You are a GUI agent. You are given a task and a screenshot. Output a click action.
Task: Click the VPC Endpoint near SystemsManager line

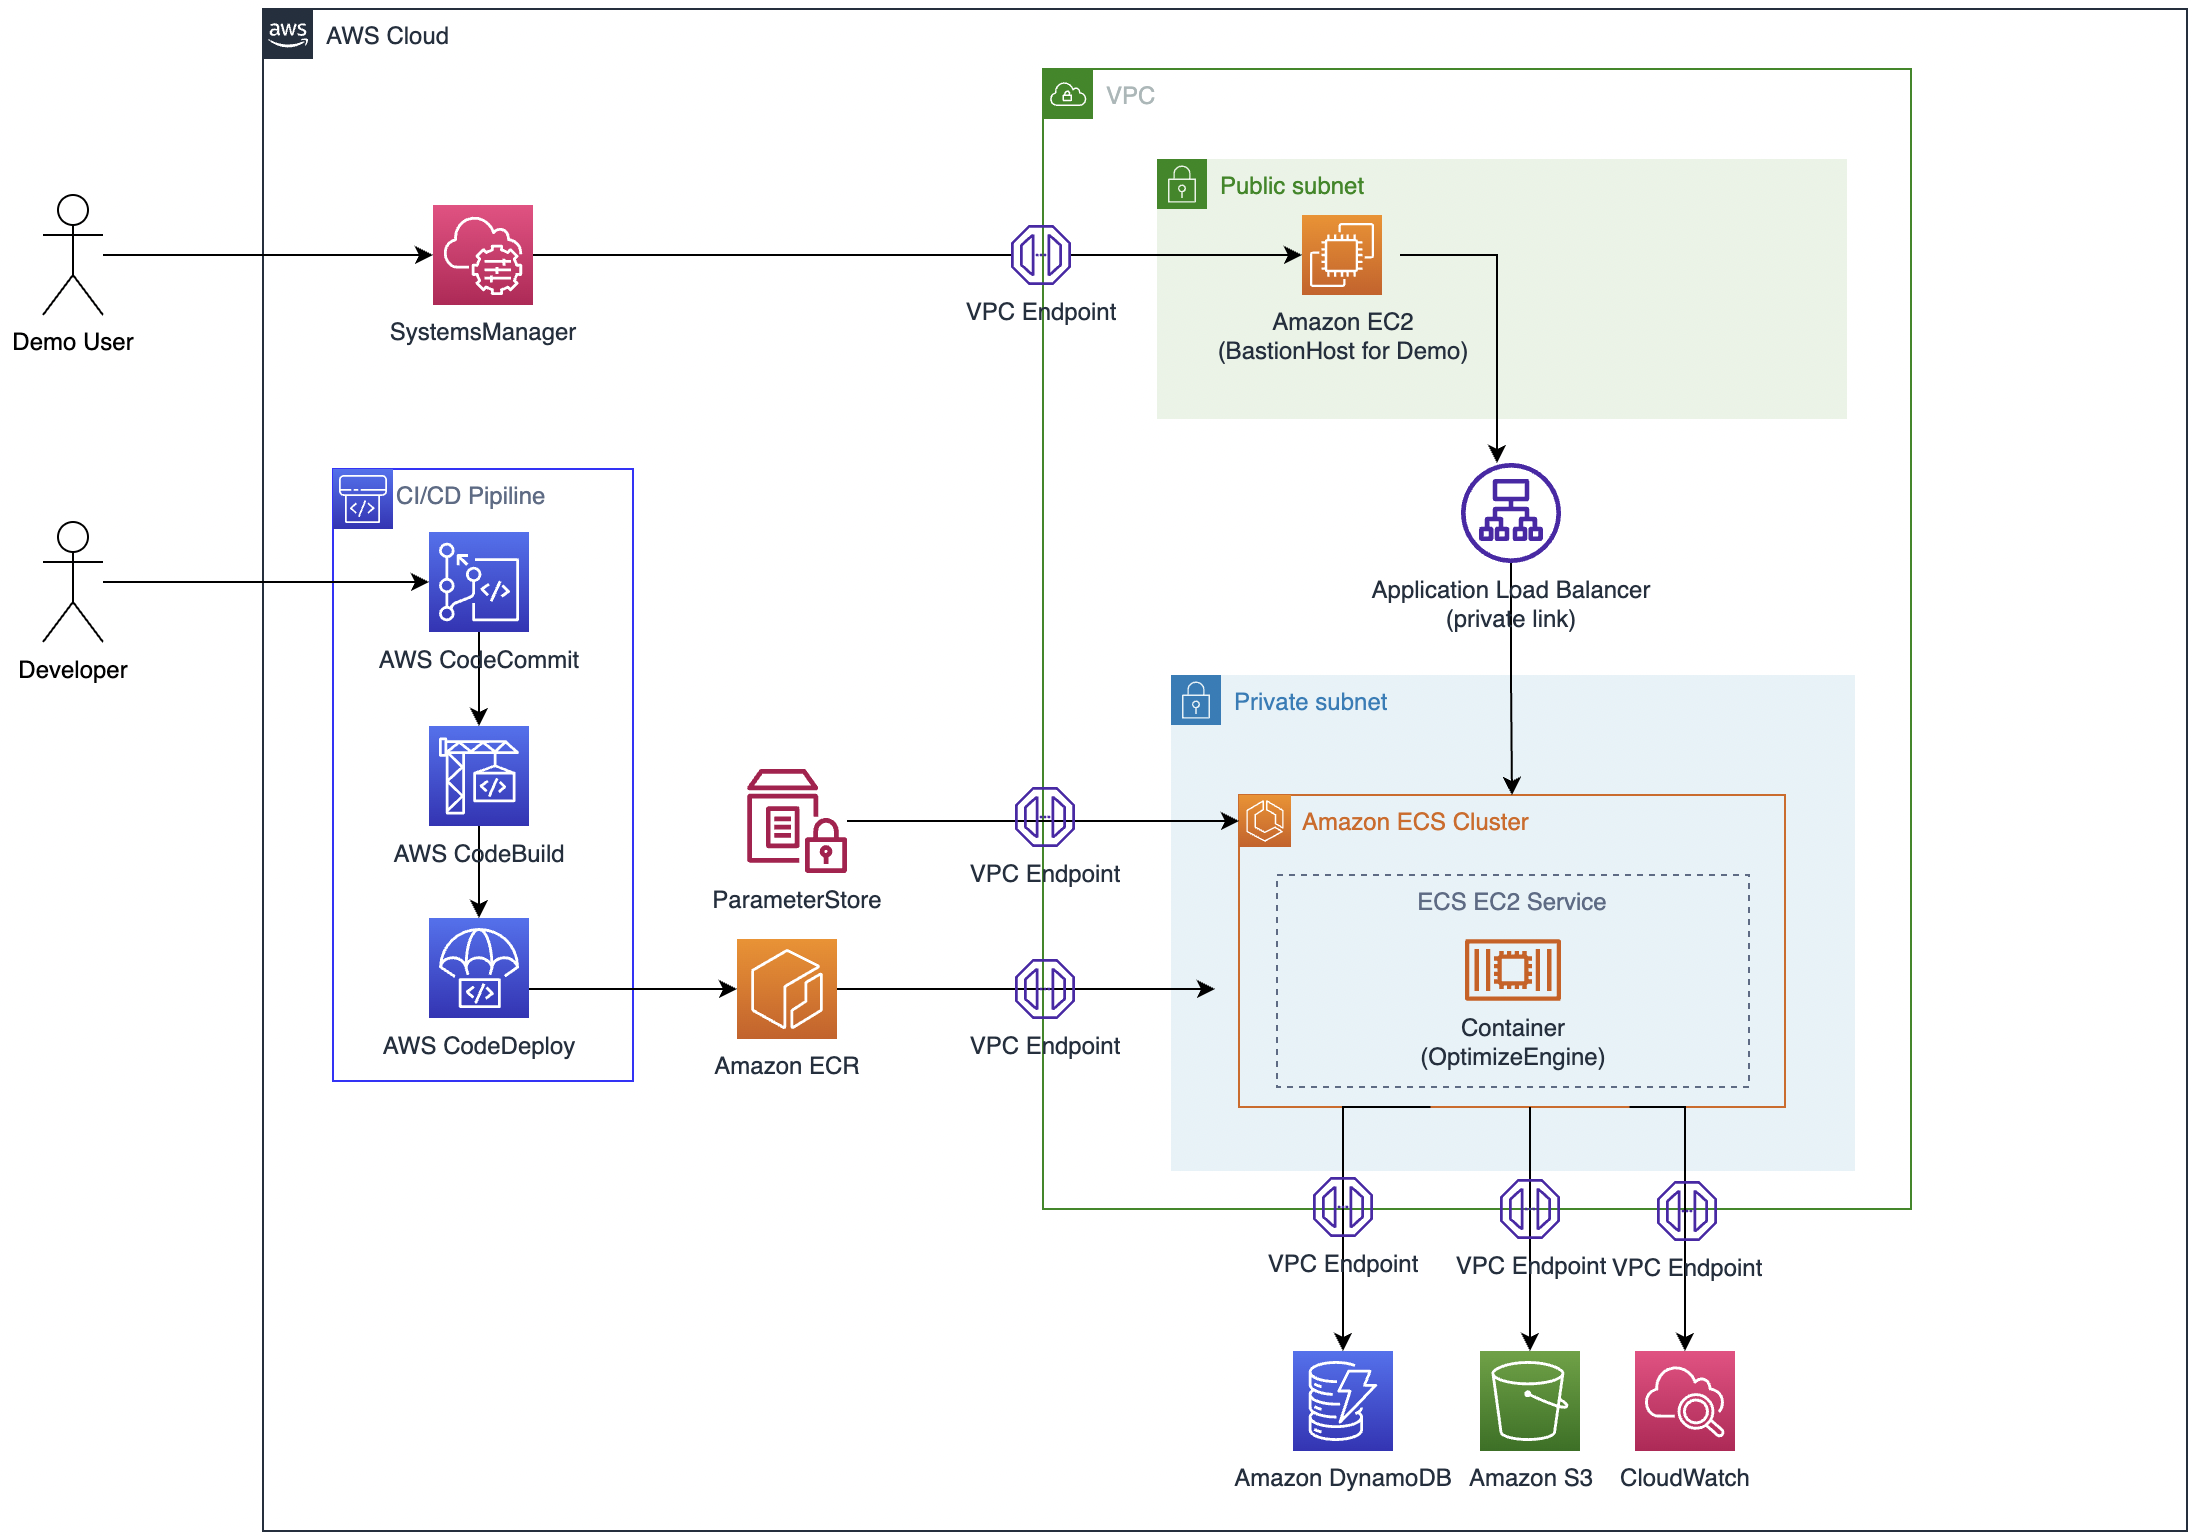[1040, 254]
